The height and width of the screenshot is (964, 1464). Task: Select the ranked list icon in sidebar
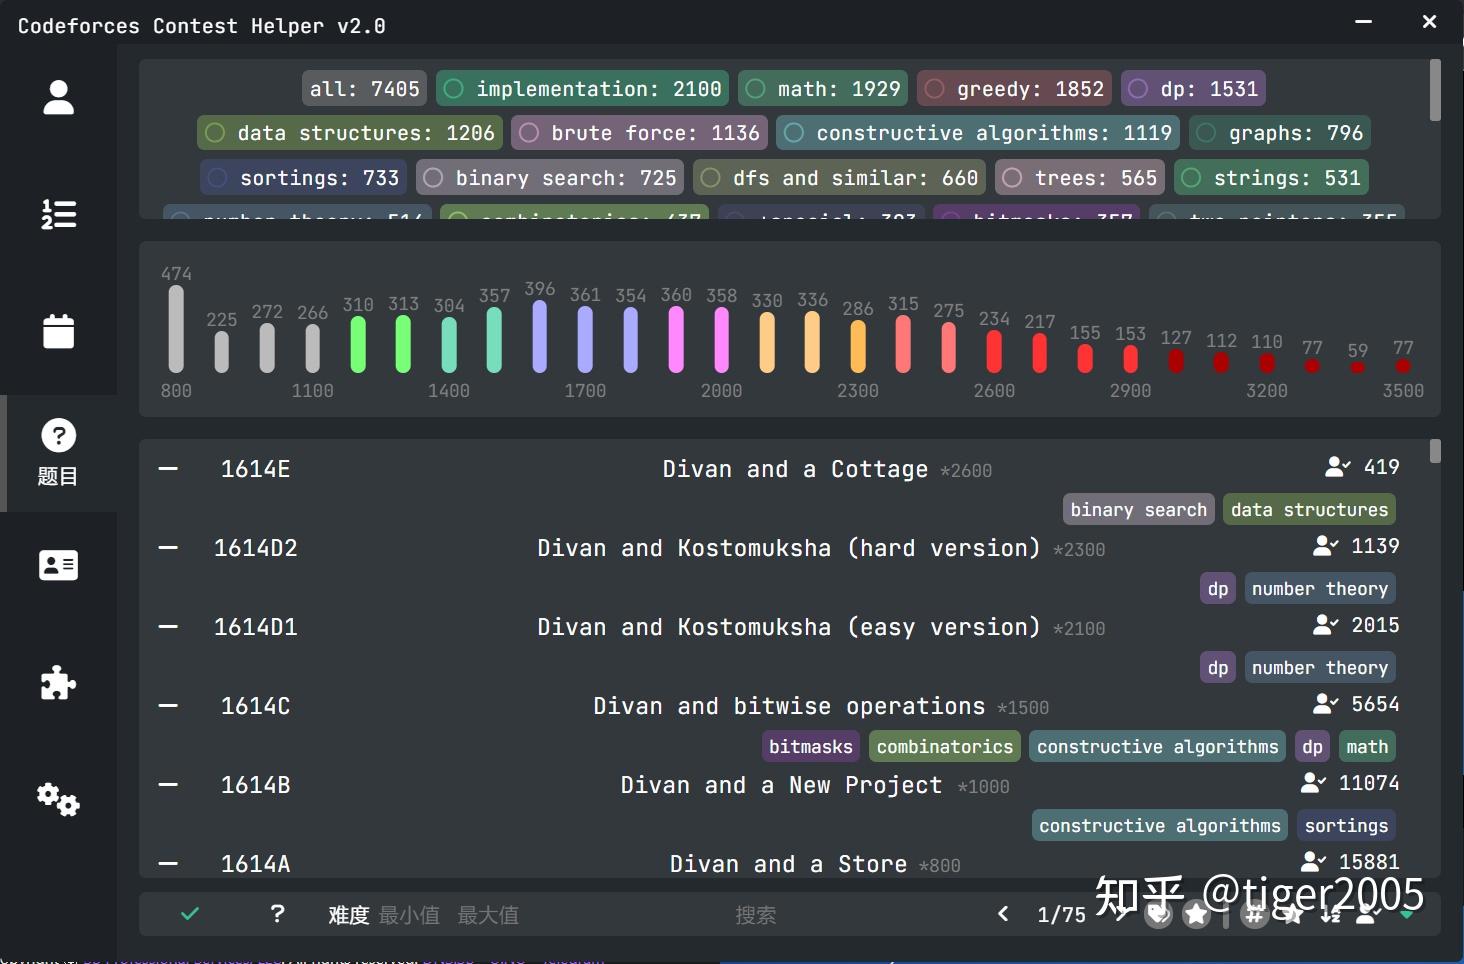click(58, 214)
